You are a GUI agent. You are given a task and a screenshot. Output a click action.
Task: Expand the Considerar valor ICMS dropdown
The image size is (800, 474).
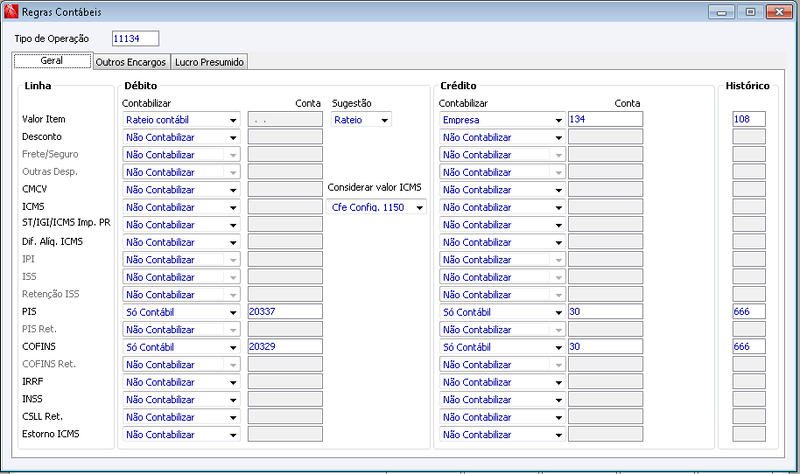377,207
